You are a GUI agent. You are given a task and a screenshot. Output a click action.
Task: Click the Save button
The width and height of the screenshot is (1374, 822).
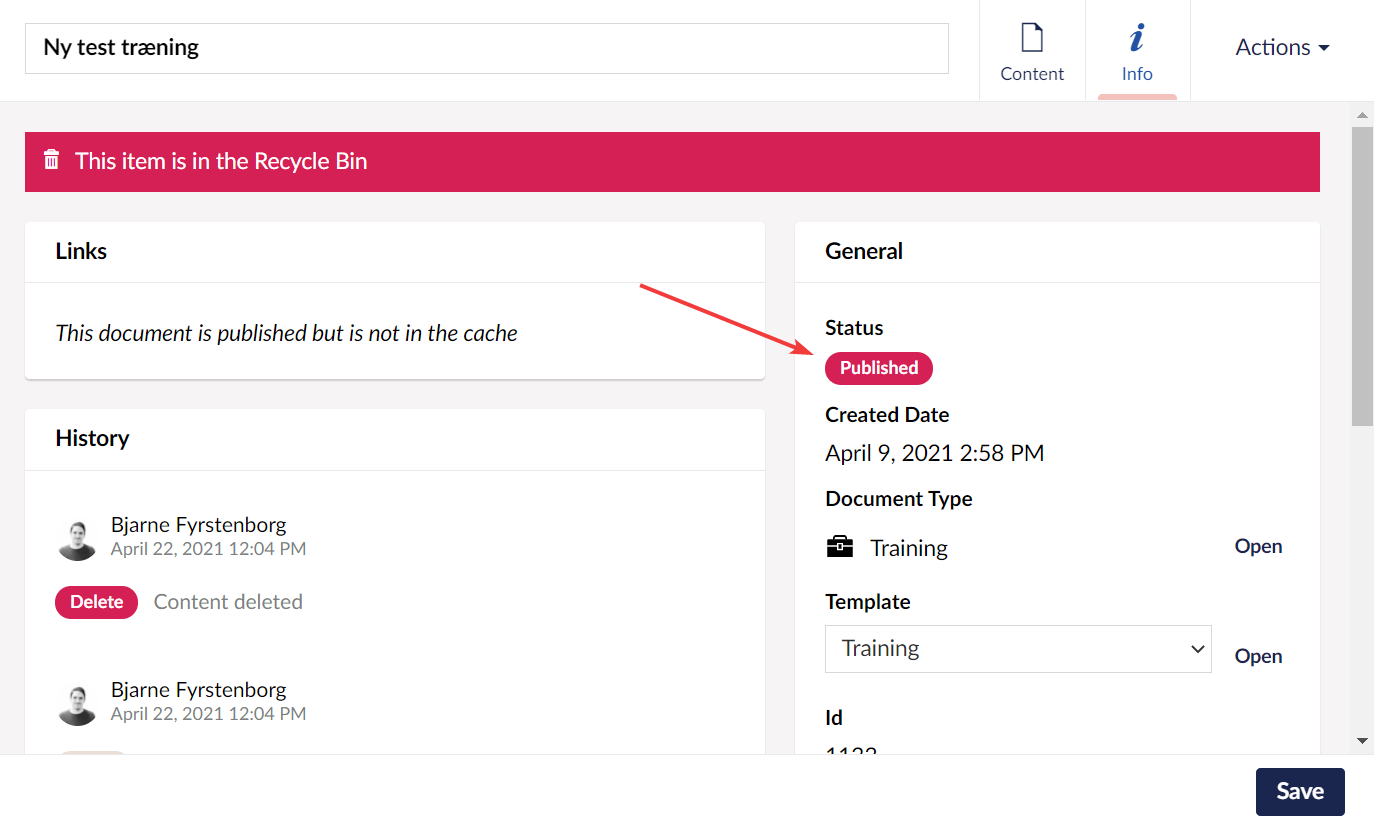[x=1299, y=791]
